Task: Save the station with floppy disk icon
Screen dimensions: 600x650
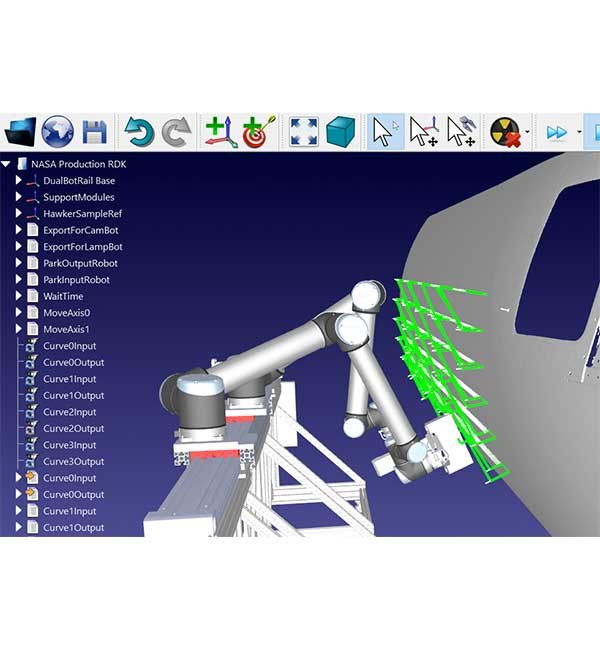Action: click(95, 131)
